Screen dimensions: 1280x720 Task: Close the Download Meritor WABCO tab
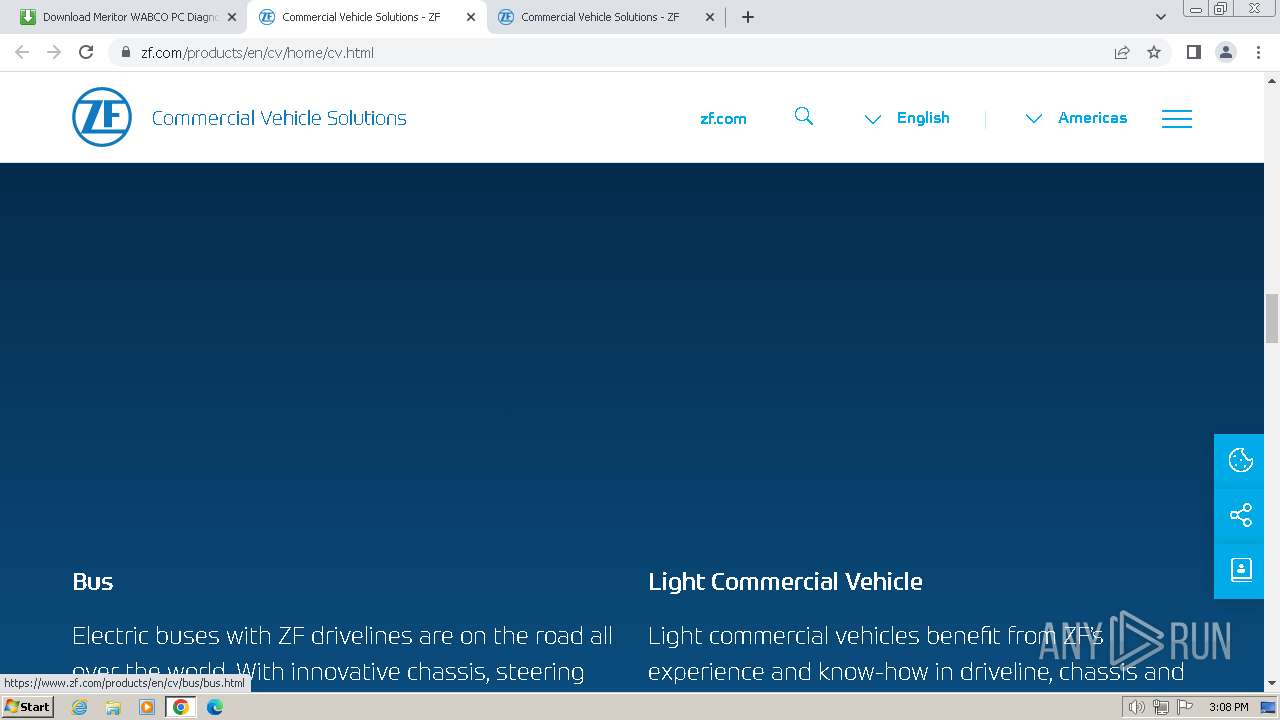coord(232,17)
